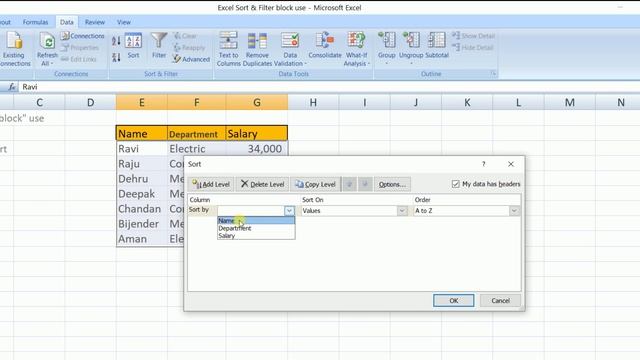Click the Move Down arrow in Sort dialog

point(365,184)
